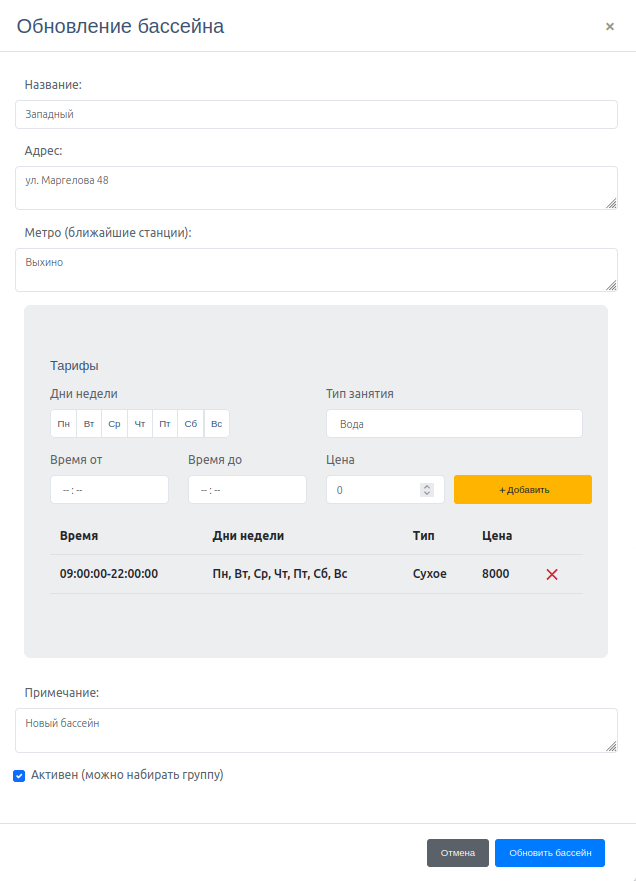
Task: Click the Отмена button
Action: click(458, 853)
